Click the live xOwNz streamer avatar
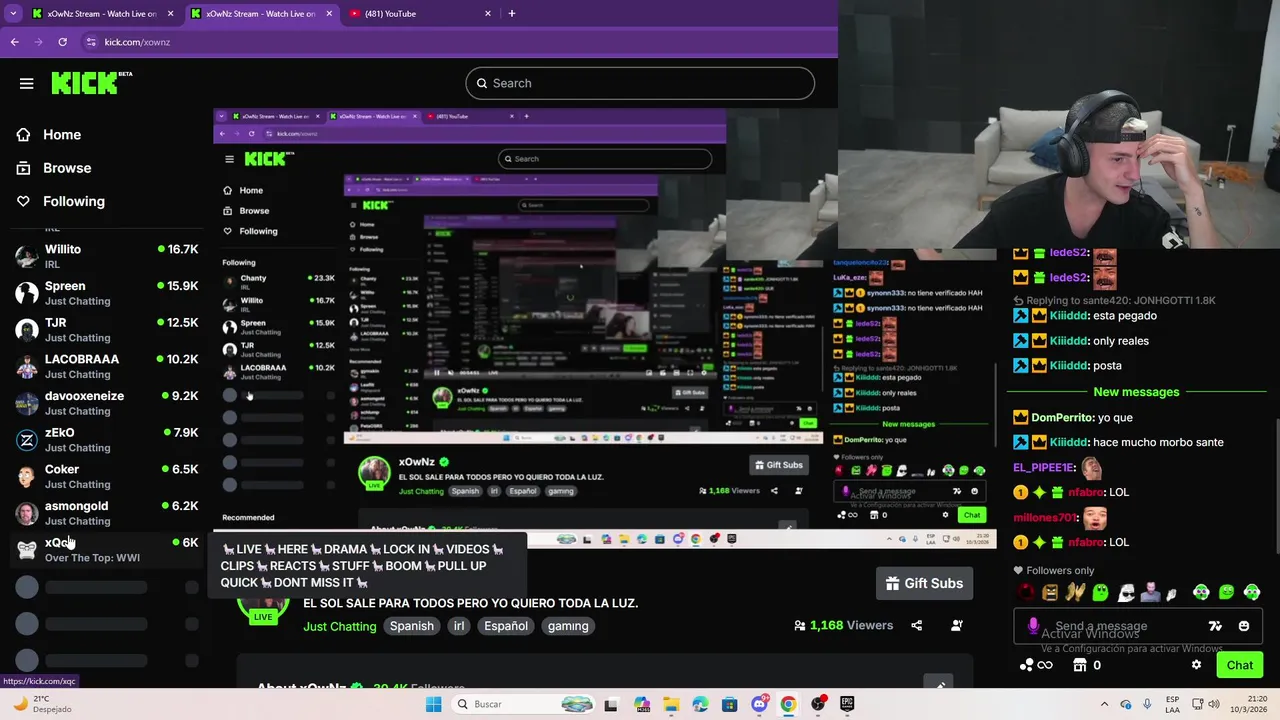The height and width of the screenshot is (720, 1280). pos(263,603)
